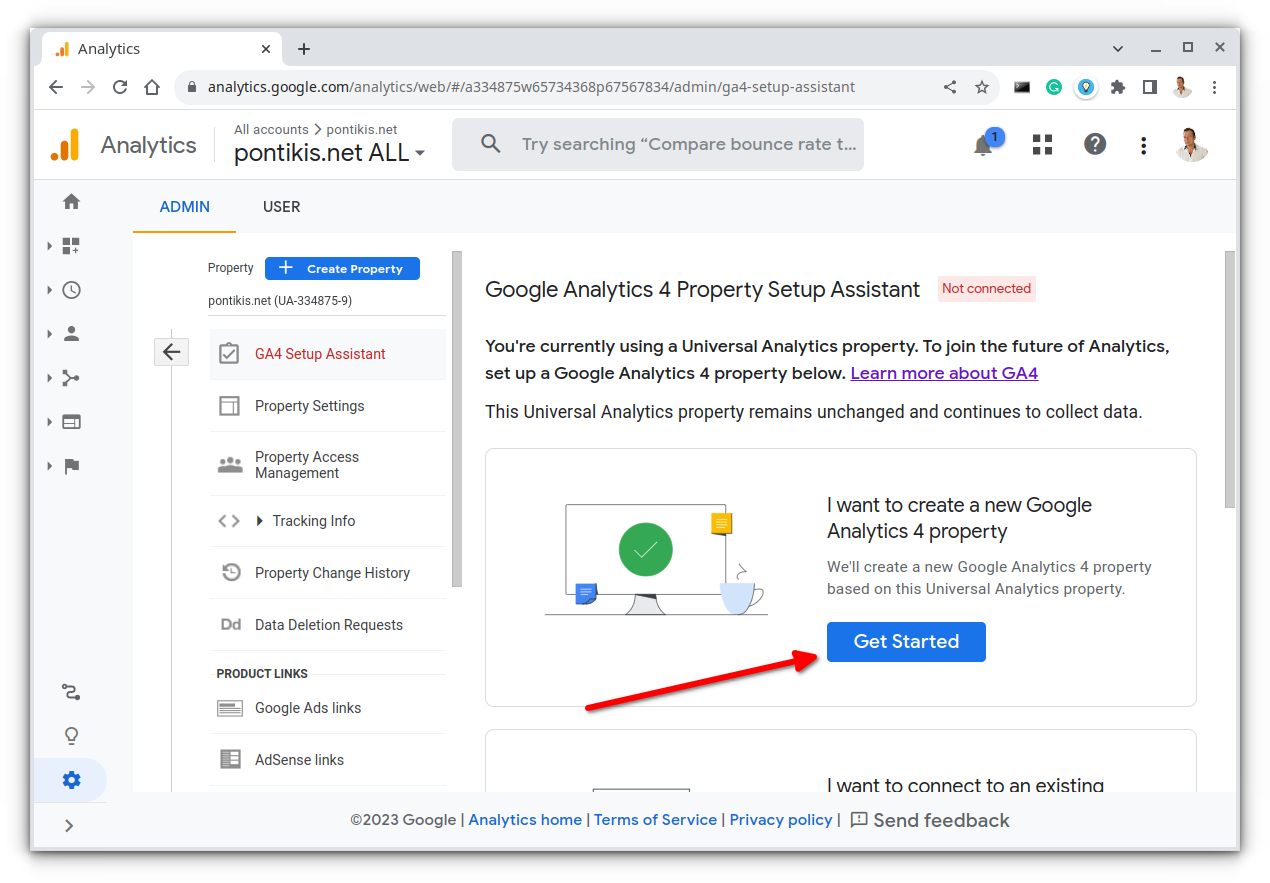Image resolution: width=1270 pixels, height=883 pixels.
Task: Open Property Settings
Action: point(328,406)
